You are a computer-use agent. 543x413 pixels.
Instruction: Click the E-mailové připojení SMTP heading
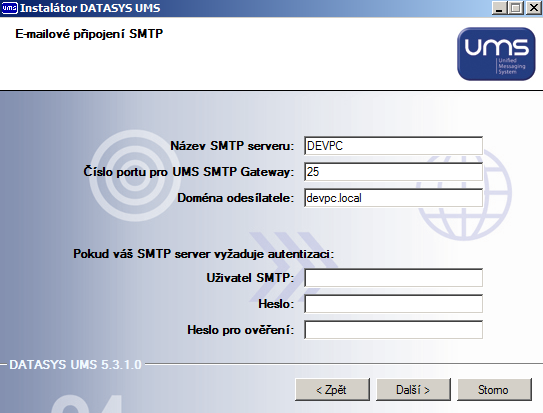89,34
